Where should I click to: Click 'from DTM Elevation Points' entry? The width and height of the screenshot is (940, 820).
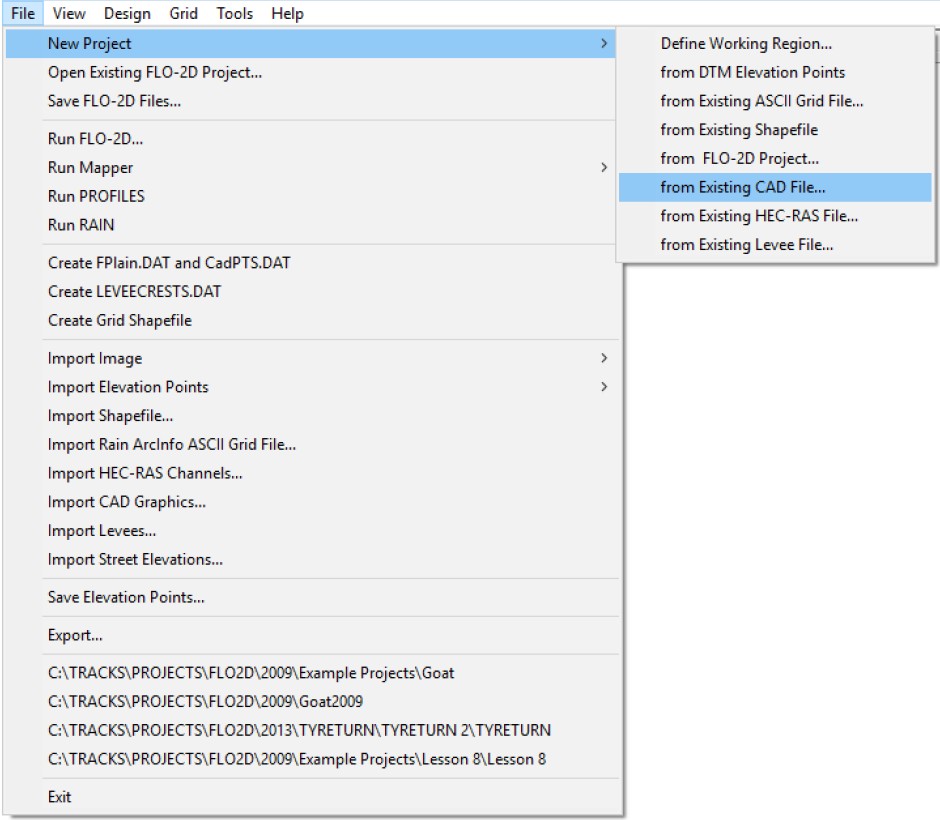[752, 72]
